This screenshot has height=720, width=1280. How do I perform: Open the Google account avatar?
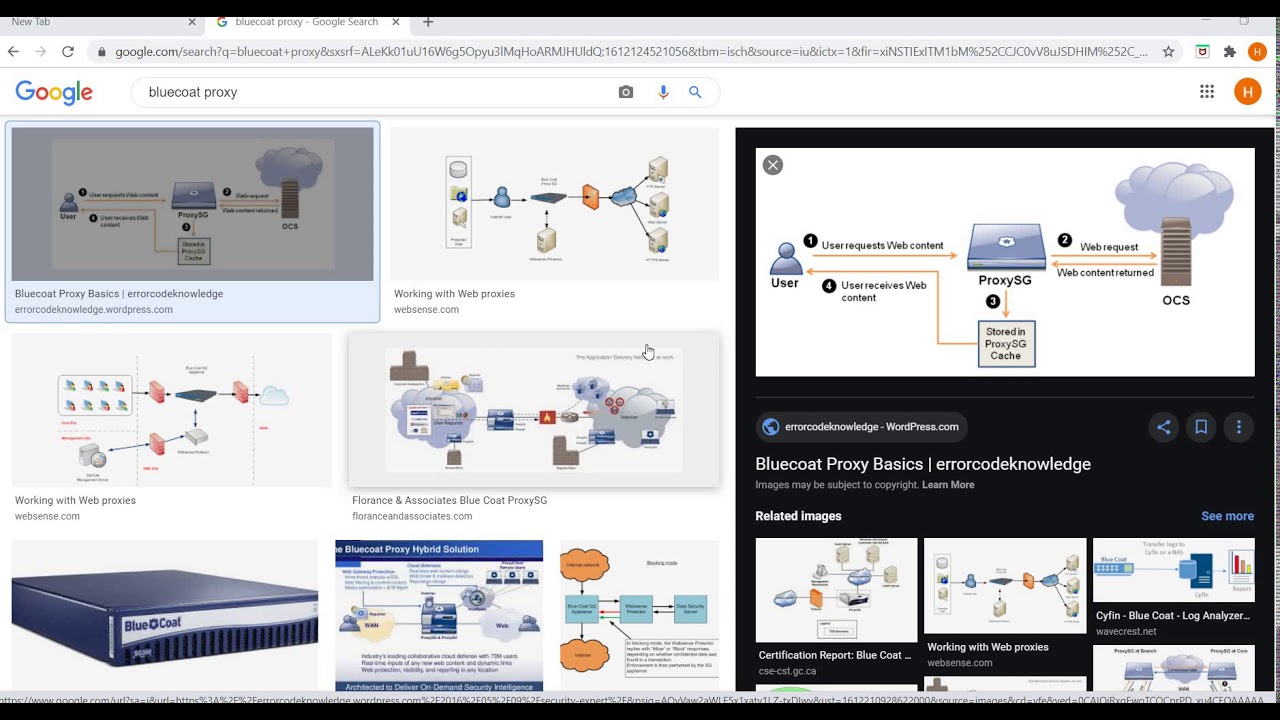[1248, 92]
